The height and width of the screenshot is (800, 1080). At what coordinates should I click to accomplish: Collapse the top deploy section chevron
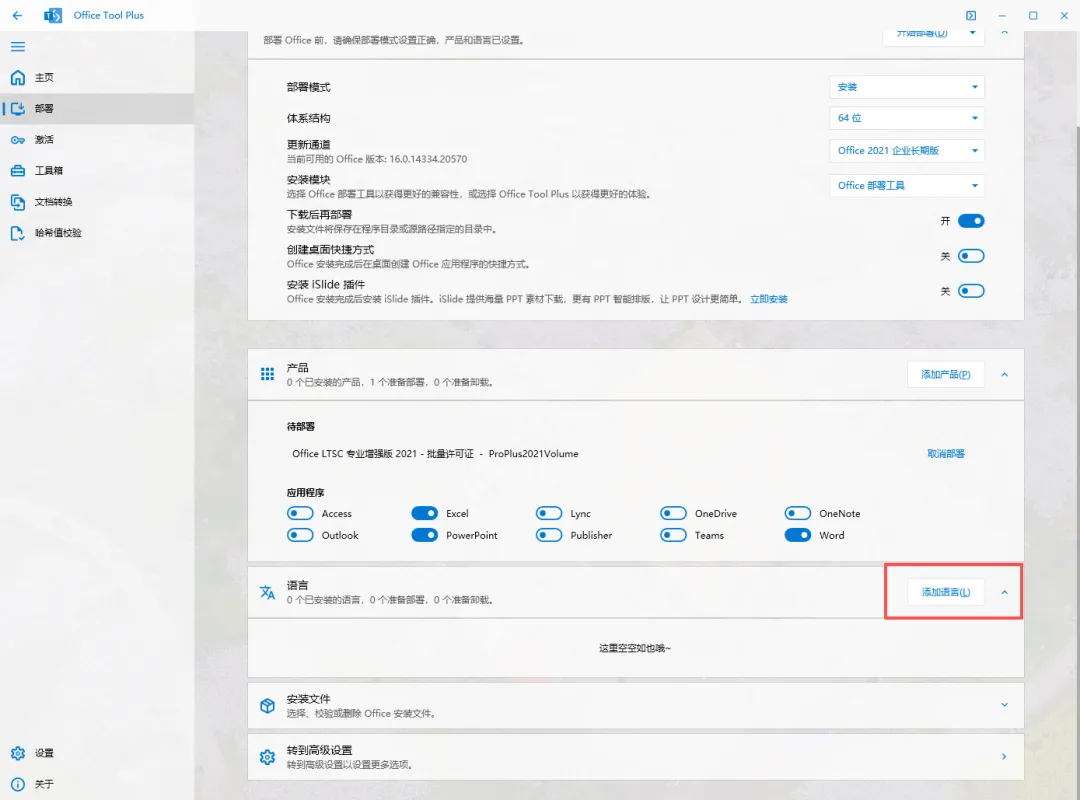(x=1004, y=33)
